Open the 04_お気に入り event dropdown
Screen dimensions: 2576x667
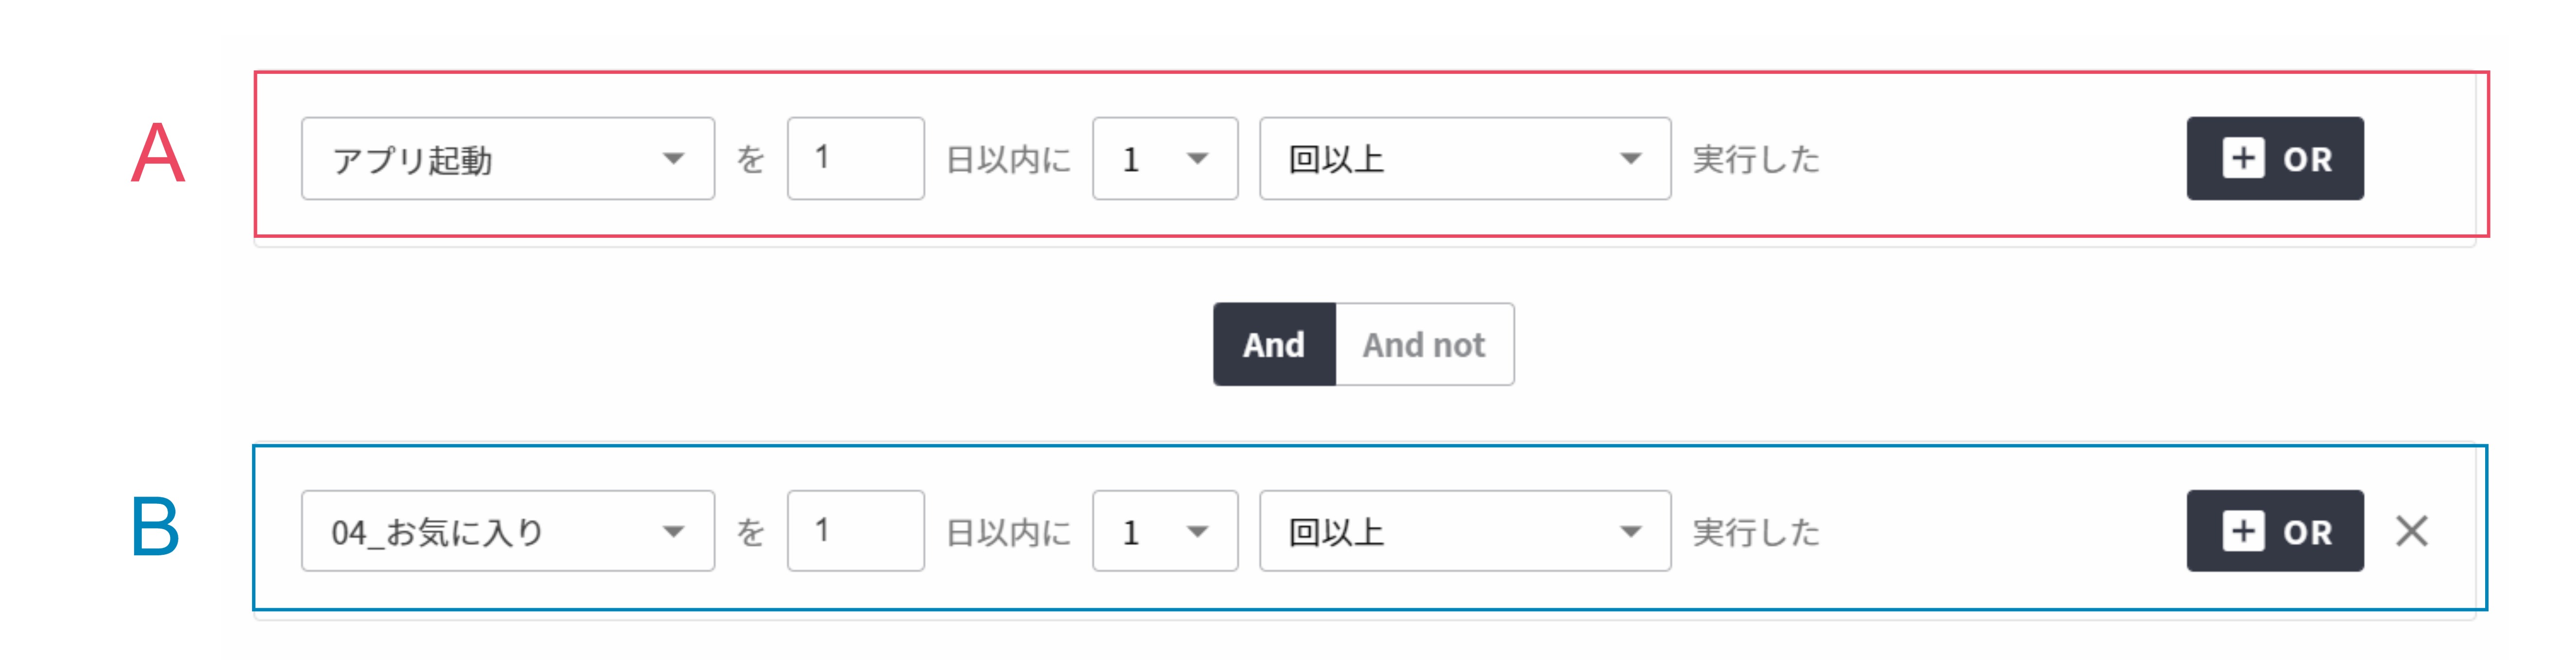(508, 531)
